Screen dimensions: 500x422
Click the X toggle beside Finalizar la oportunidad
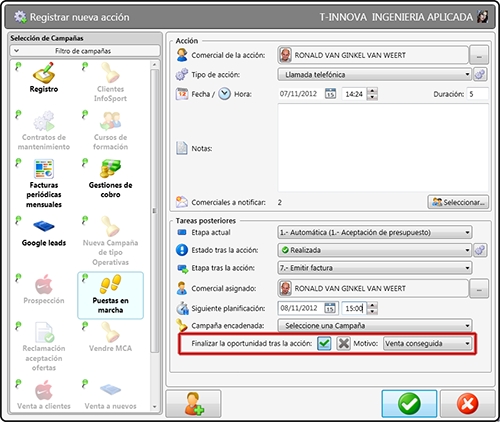pyautogui.click(x=343, y=343)
